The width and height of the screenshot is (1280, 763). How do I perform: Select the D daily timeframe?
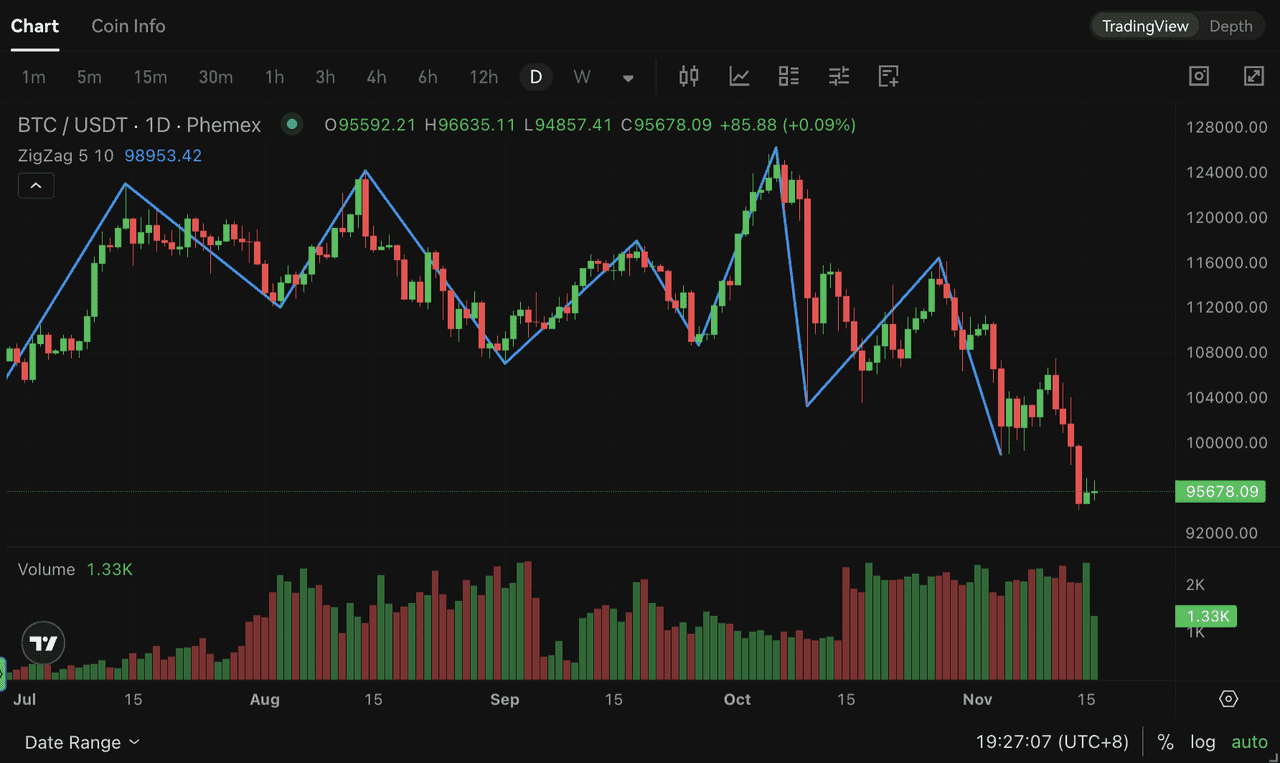[x=536, y=76]
